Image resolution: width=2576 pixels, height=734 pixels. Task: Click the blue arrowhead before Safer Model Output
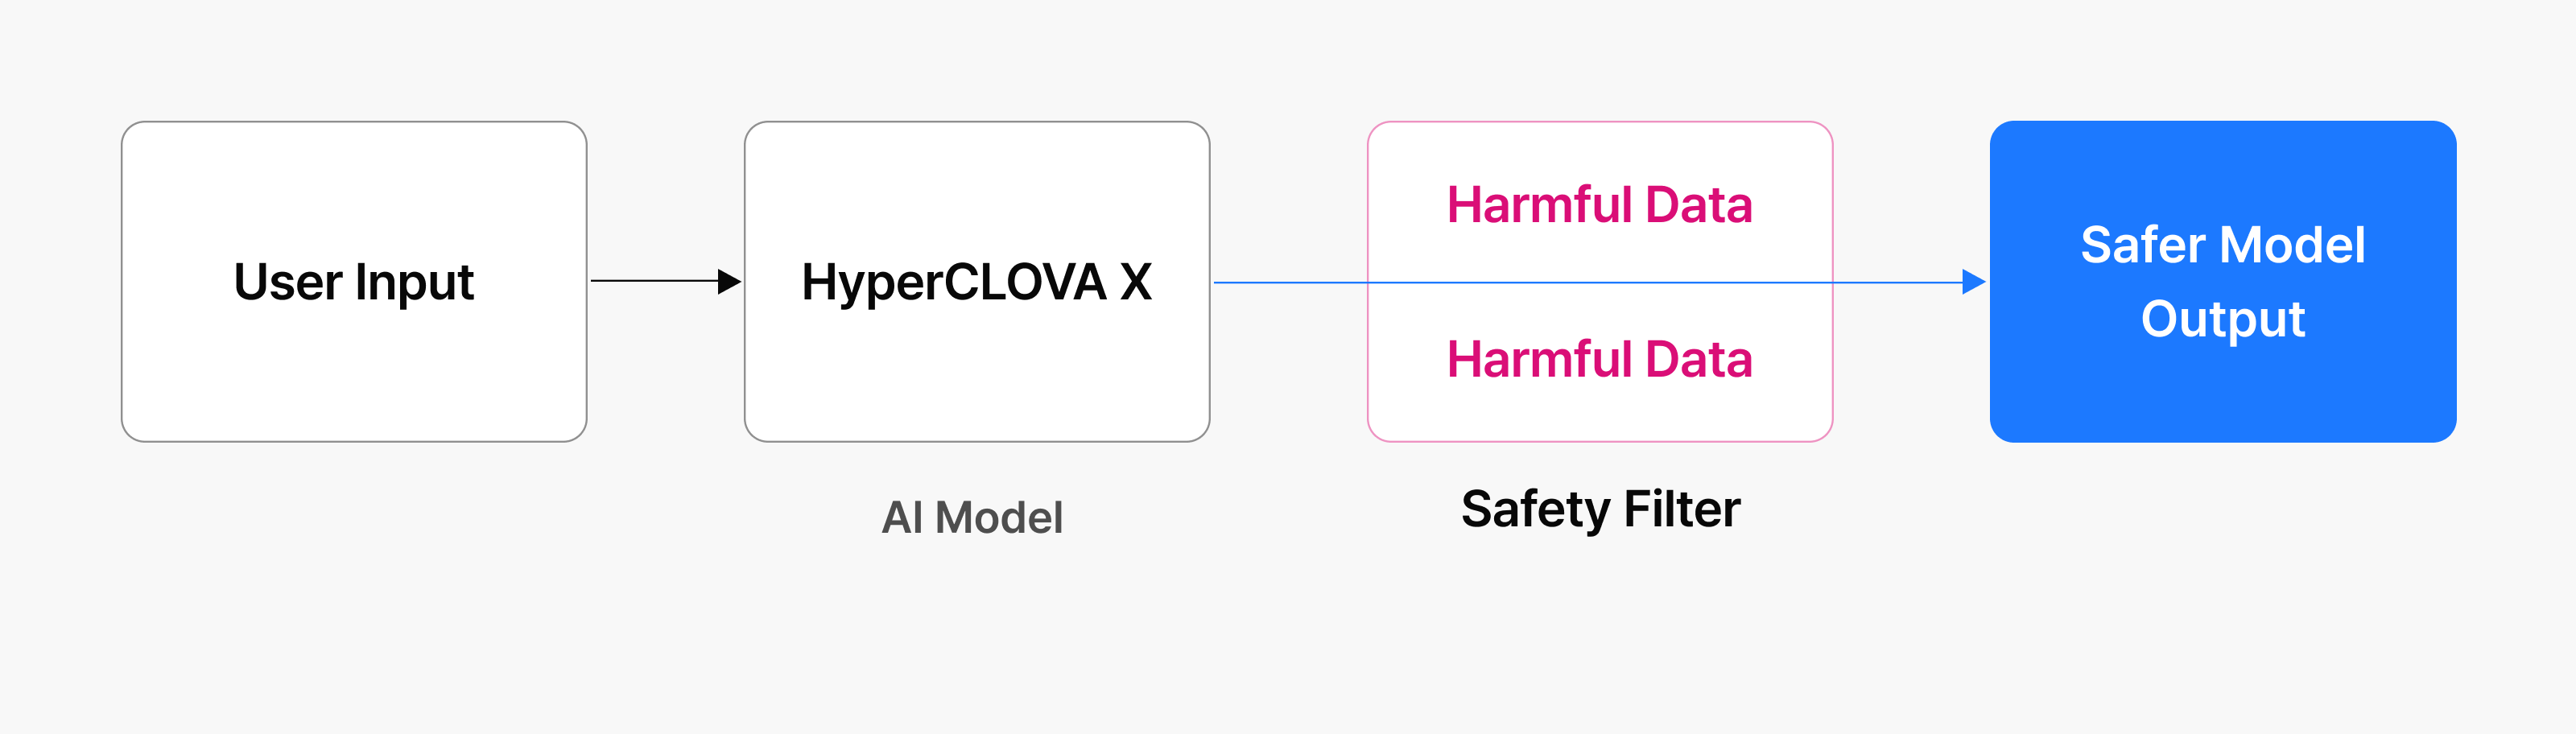pyautogui.click(x=1973, y=282)
